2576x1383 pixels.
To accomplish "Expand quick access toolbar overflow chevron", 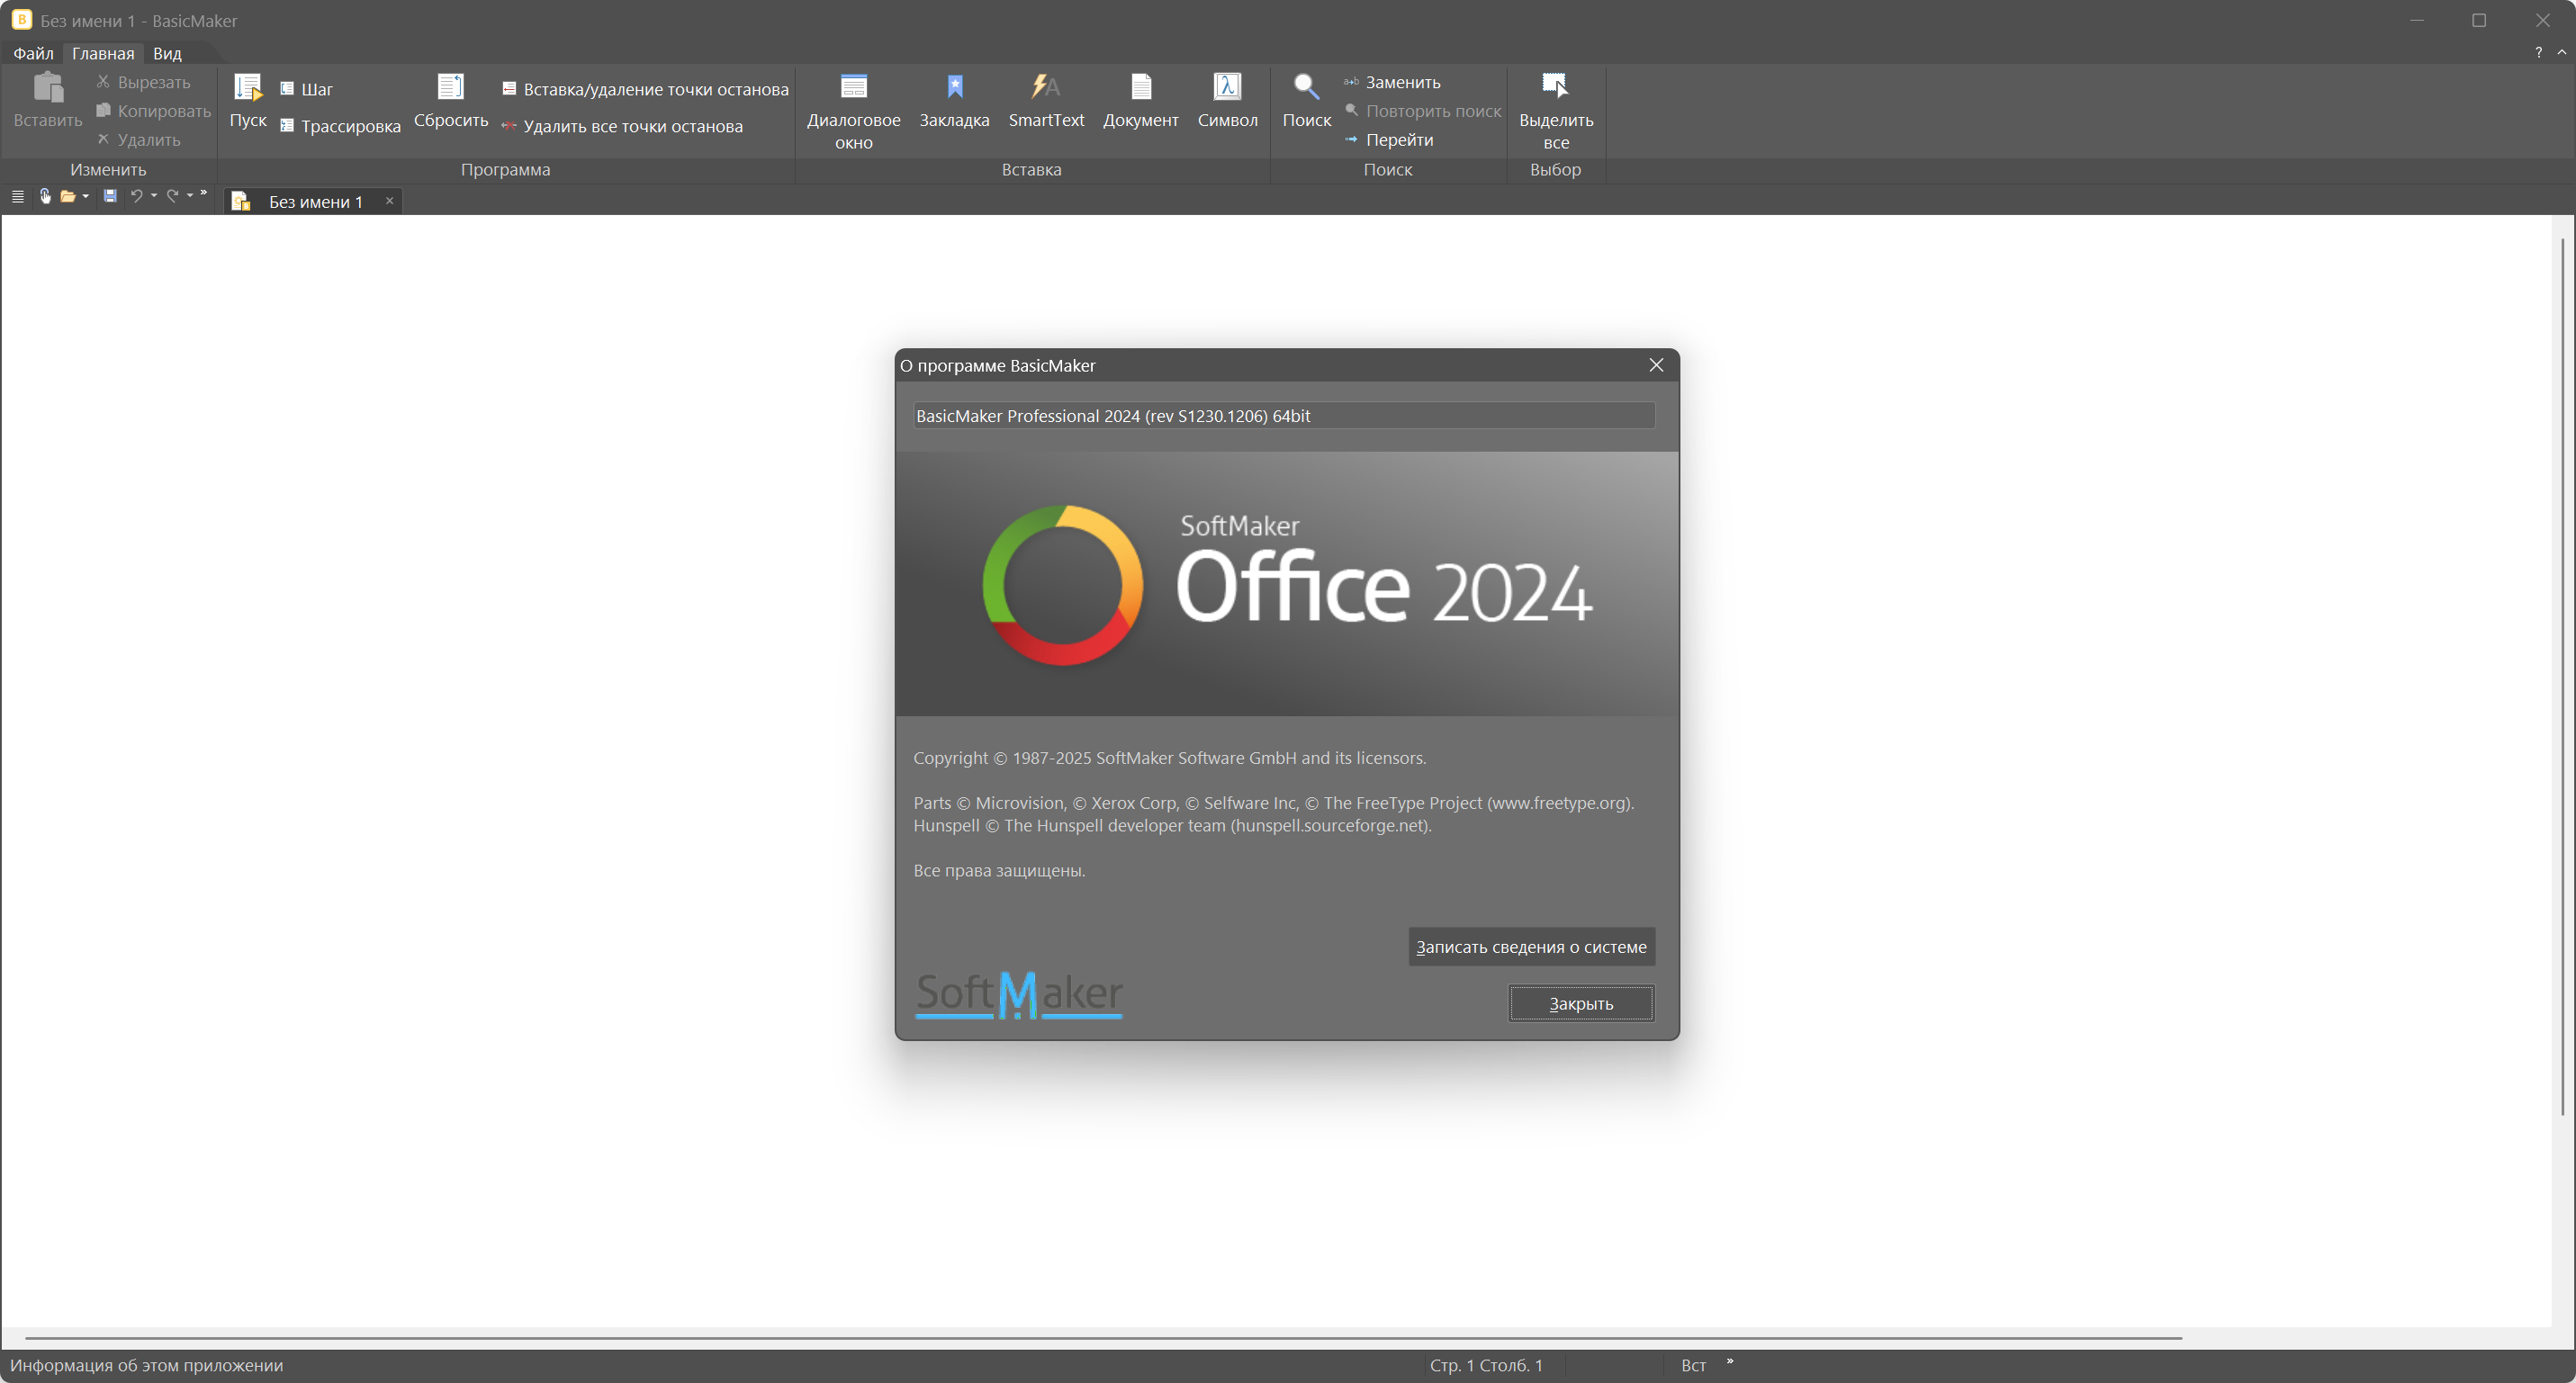I will pyautogui.click(x=204, y=193).
